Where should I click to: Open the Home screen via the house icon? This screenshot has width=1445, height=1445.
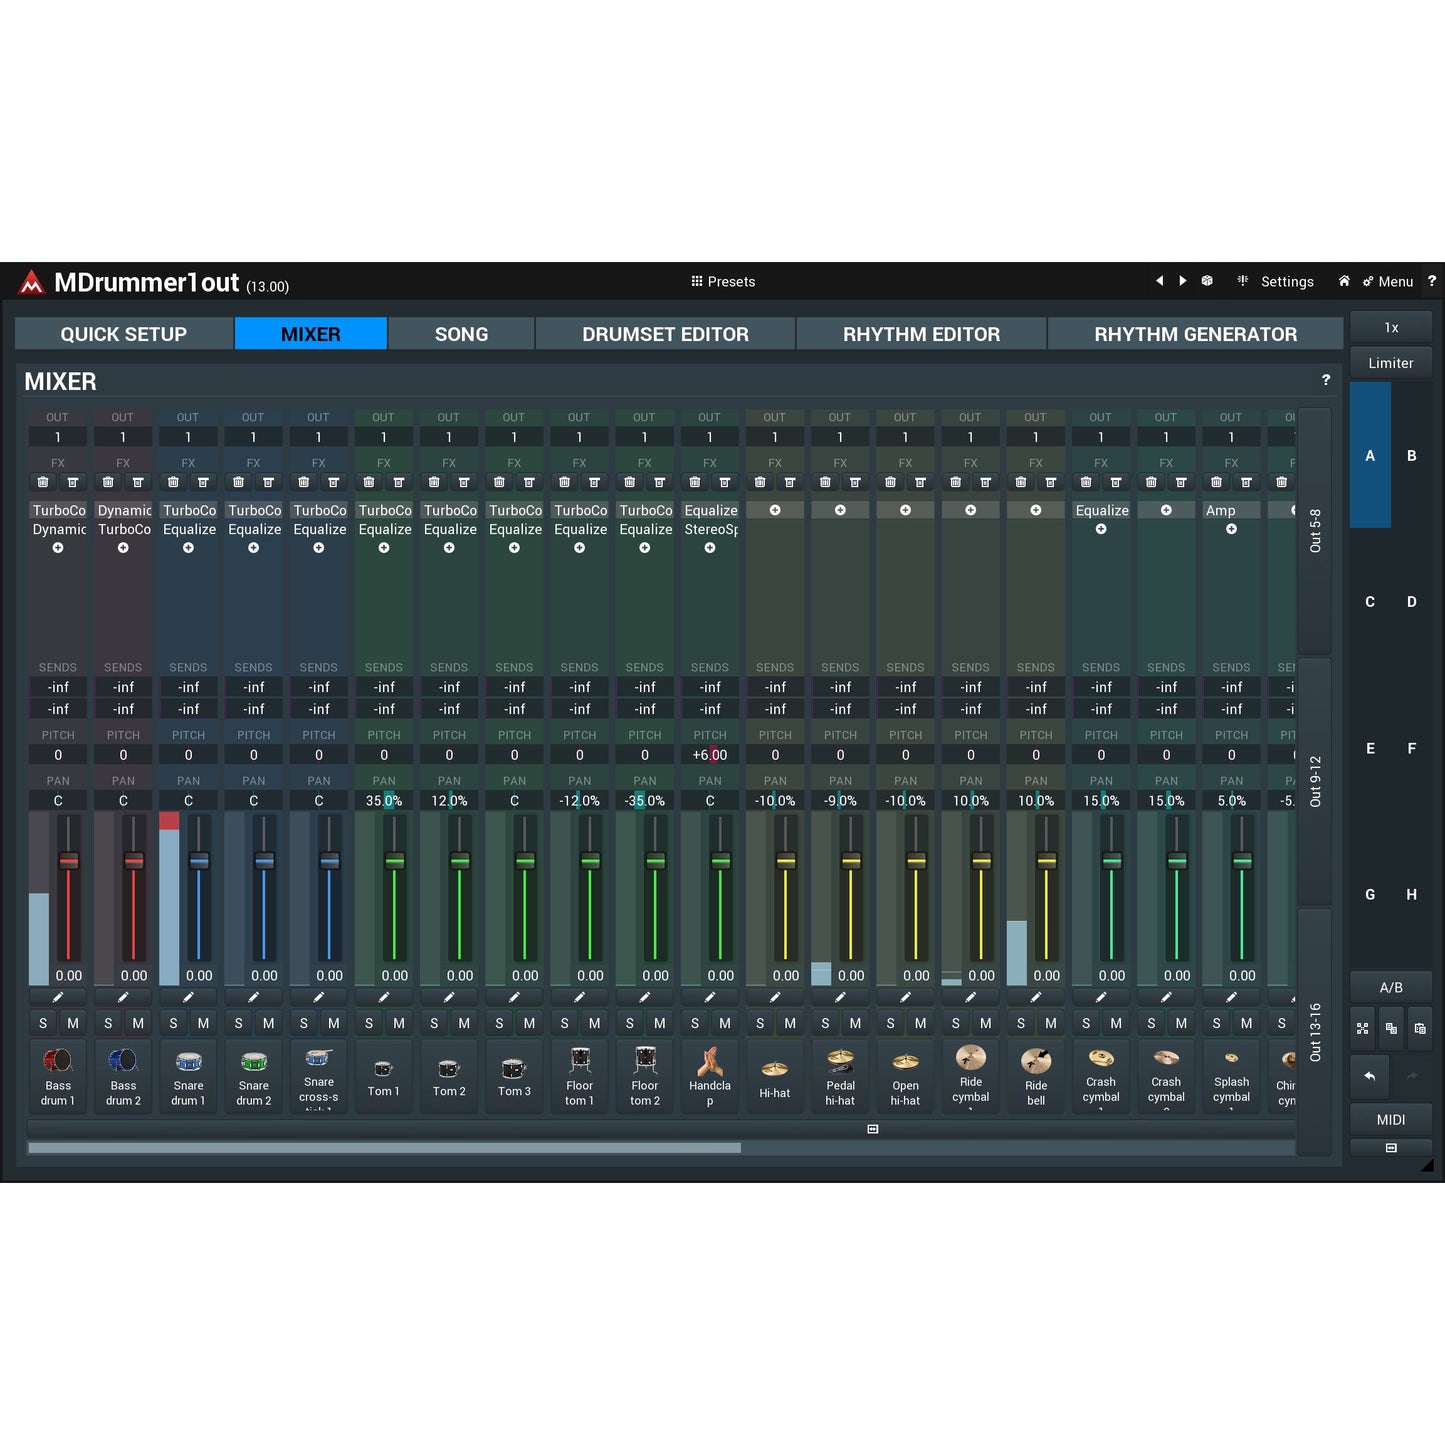coord(1344,281)
